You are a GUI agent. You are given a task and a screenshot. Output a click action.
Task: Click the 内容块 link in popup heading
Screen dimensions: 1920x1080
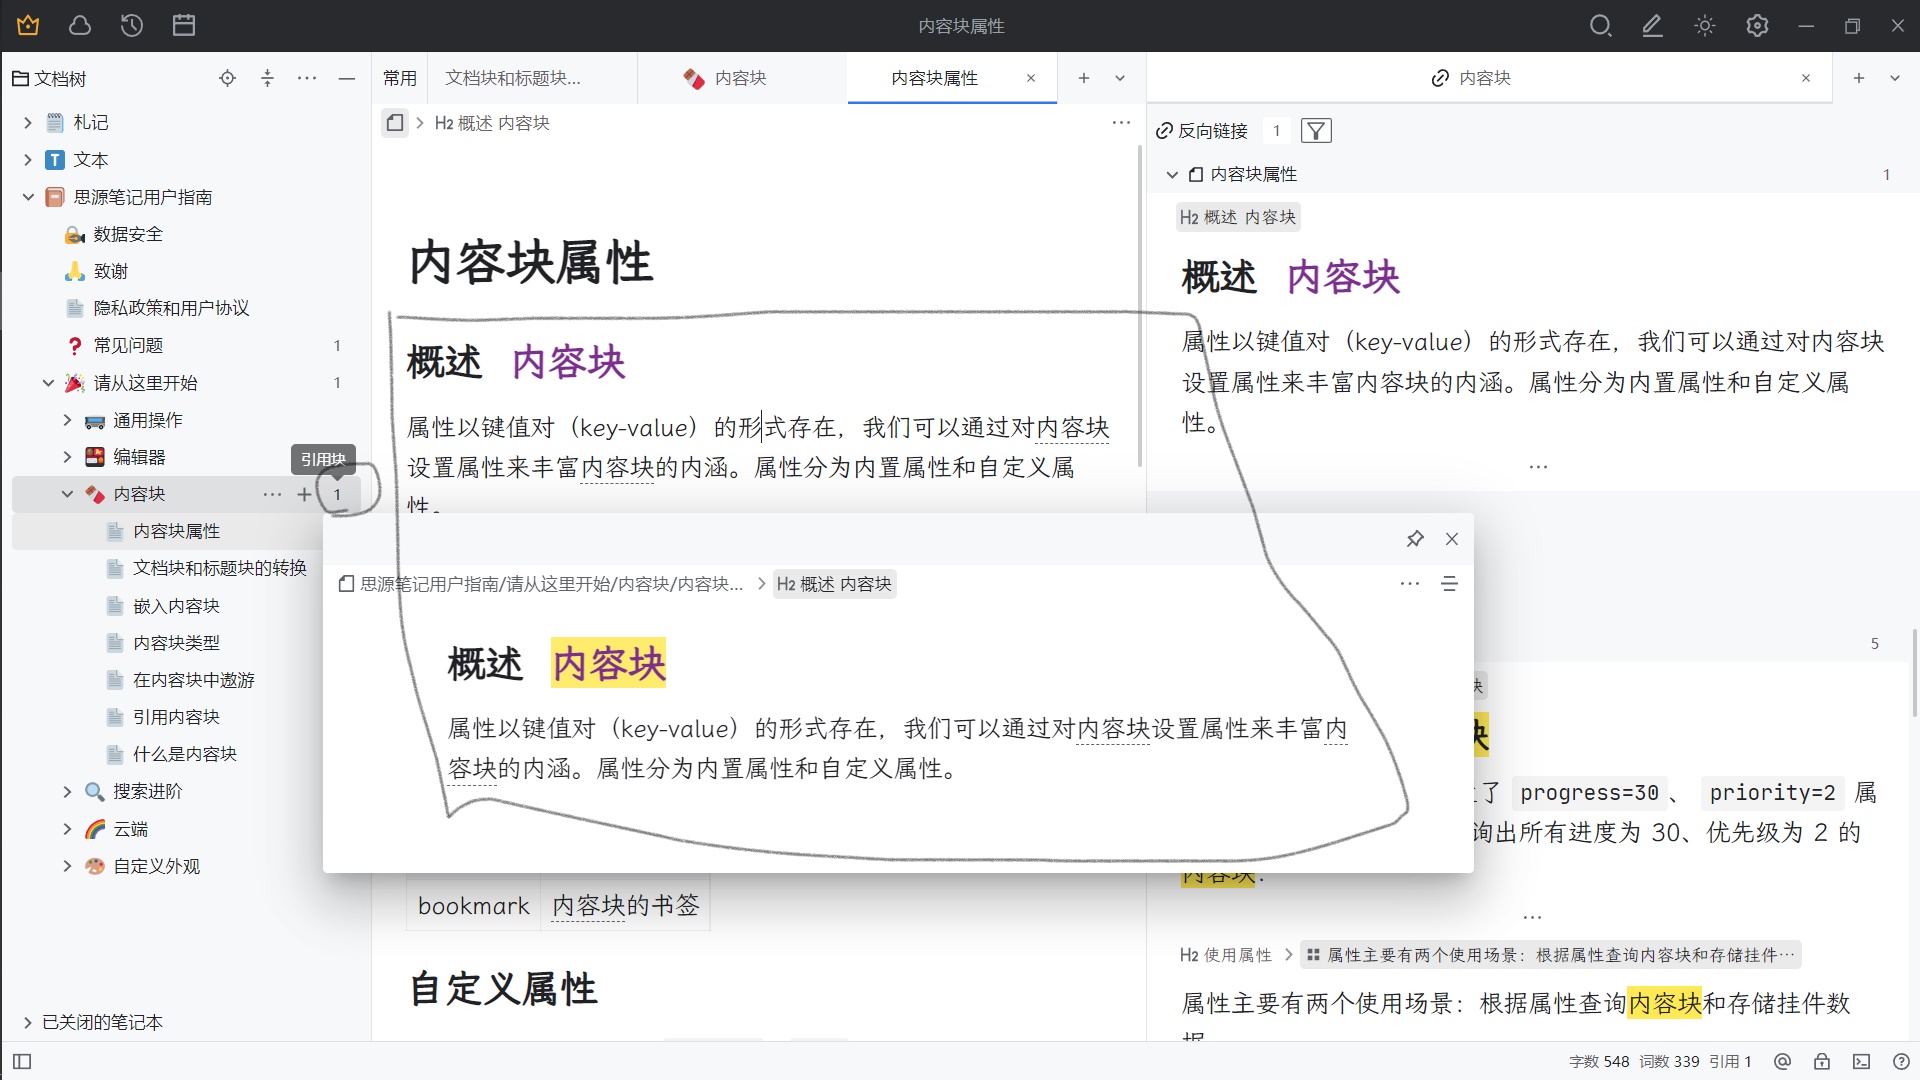(x=609, y=664)
